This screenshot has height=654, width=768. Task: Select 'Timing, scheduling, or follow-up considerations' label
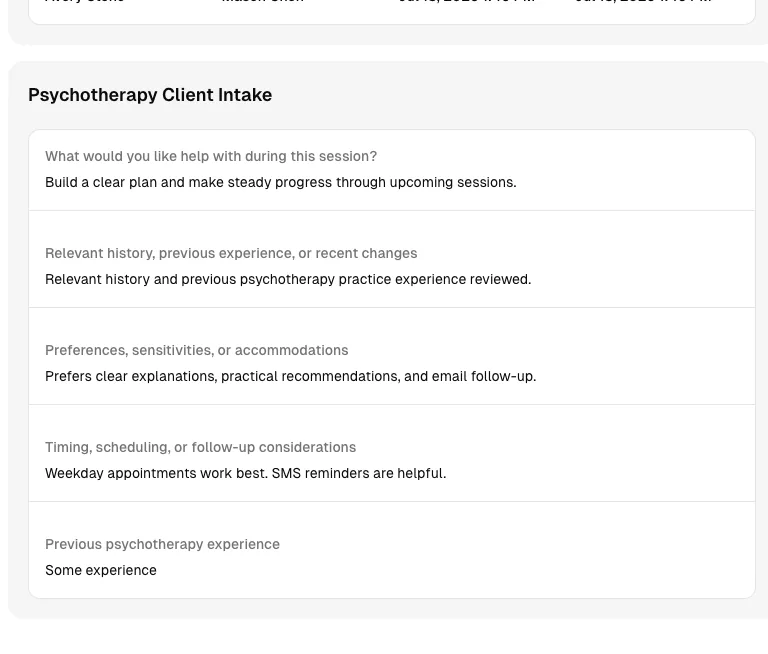click(x=200, y=447)
